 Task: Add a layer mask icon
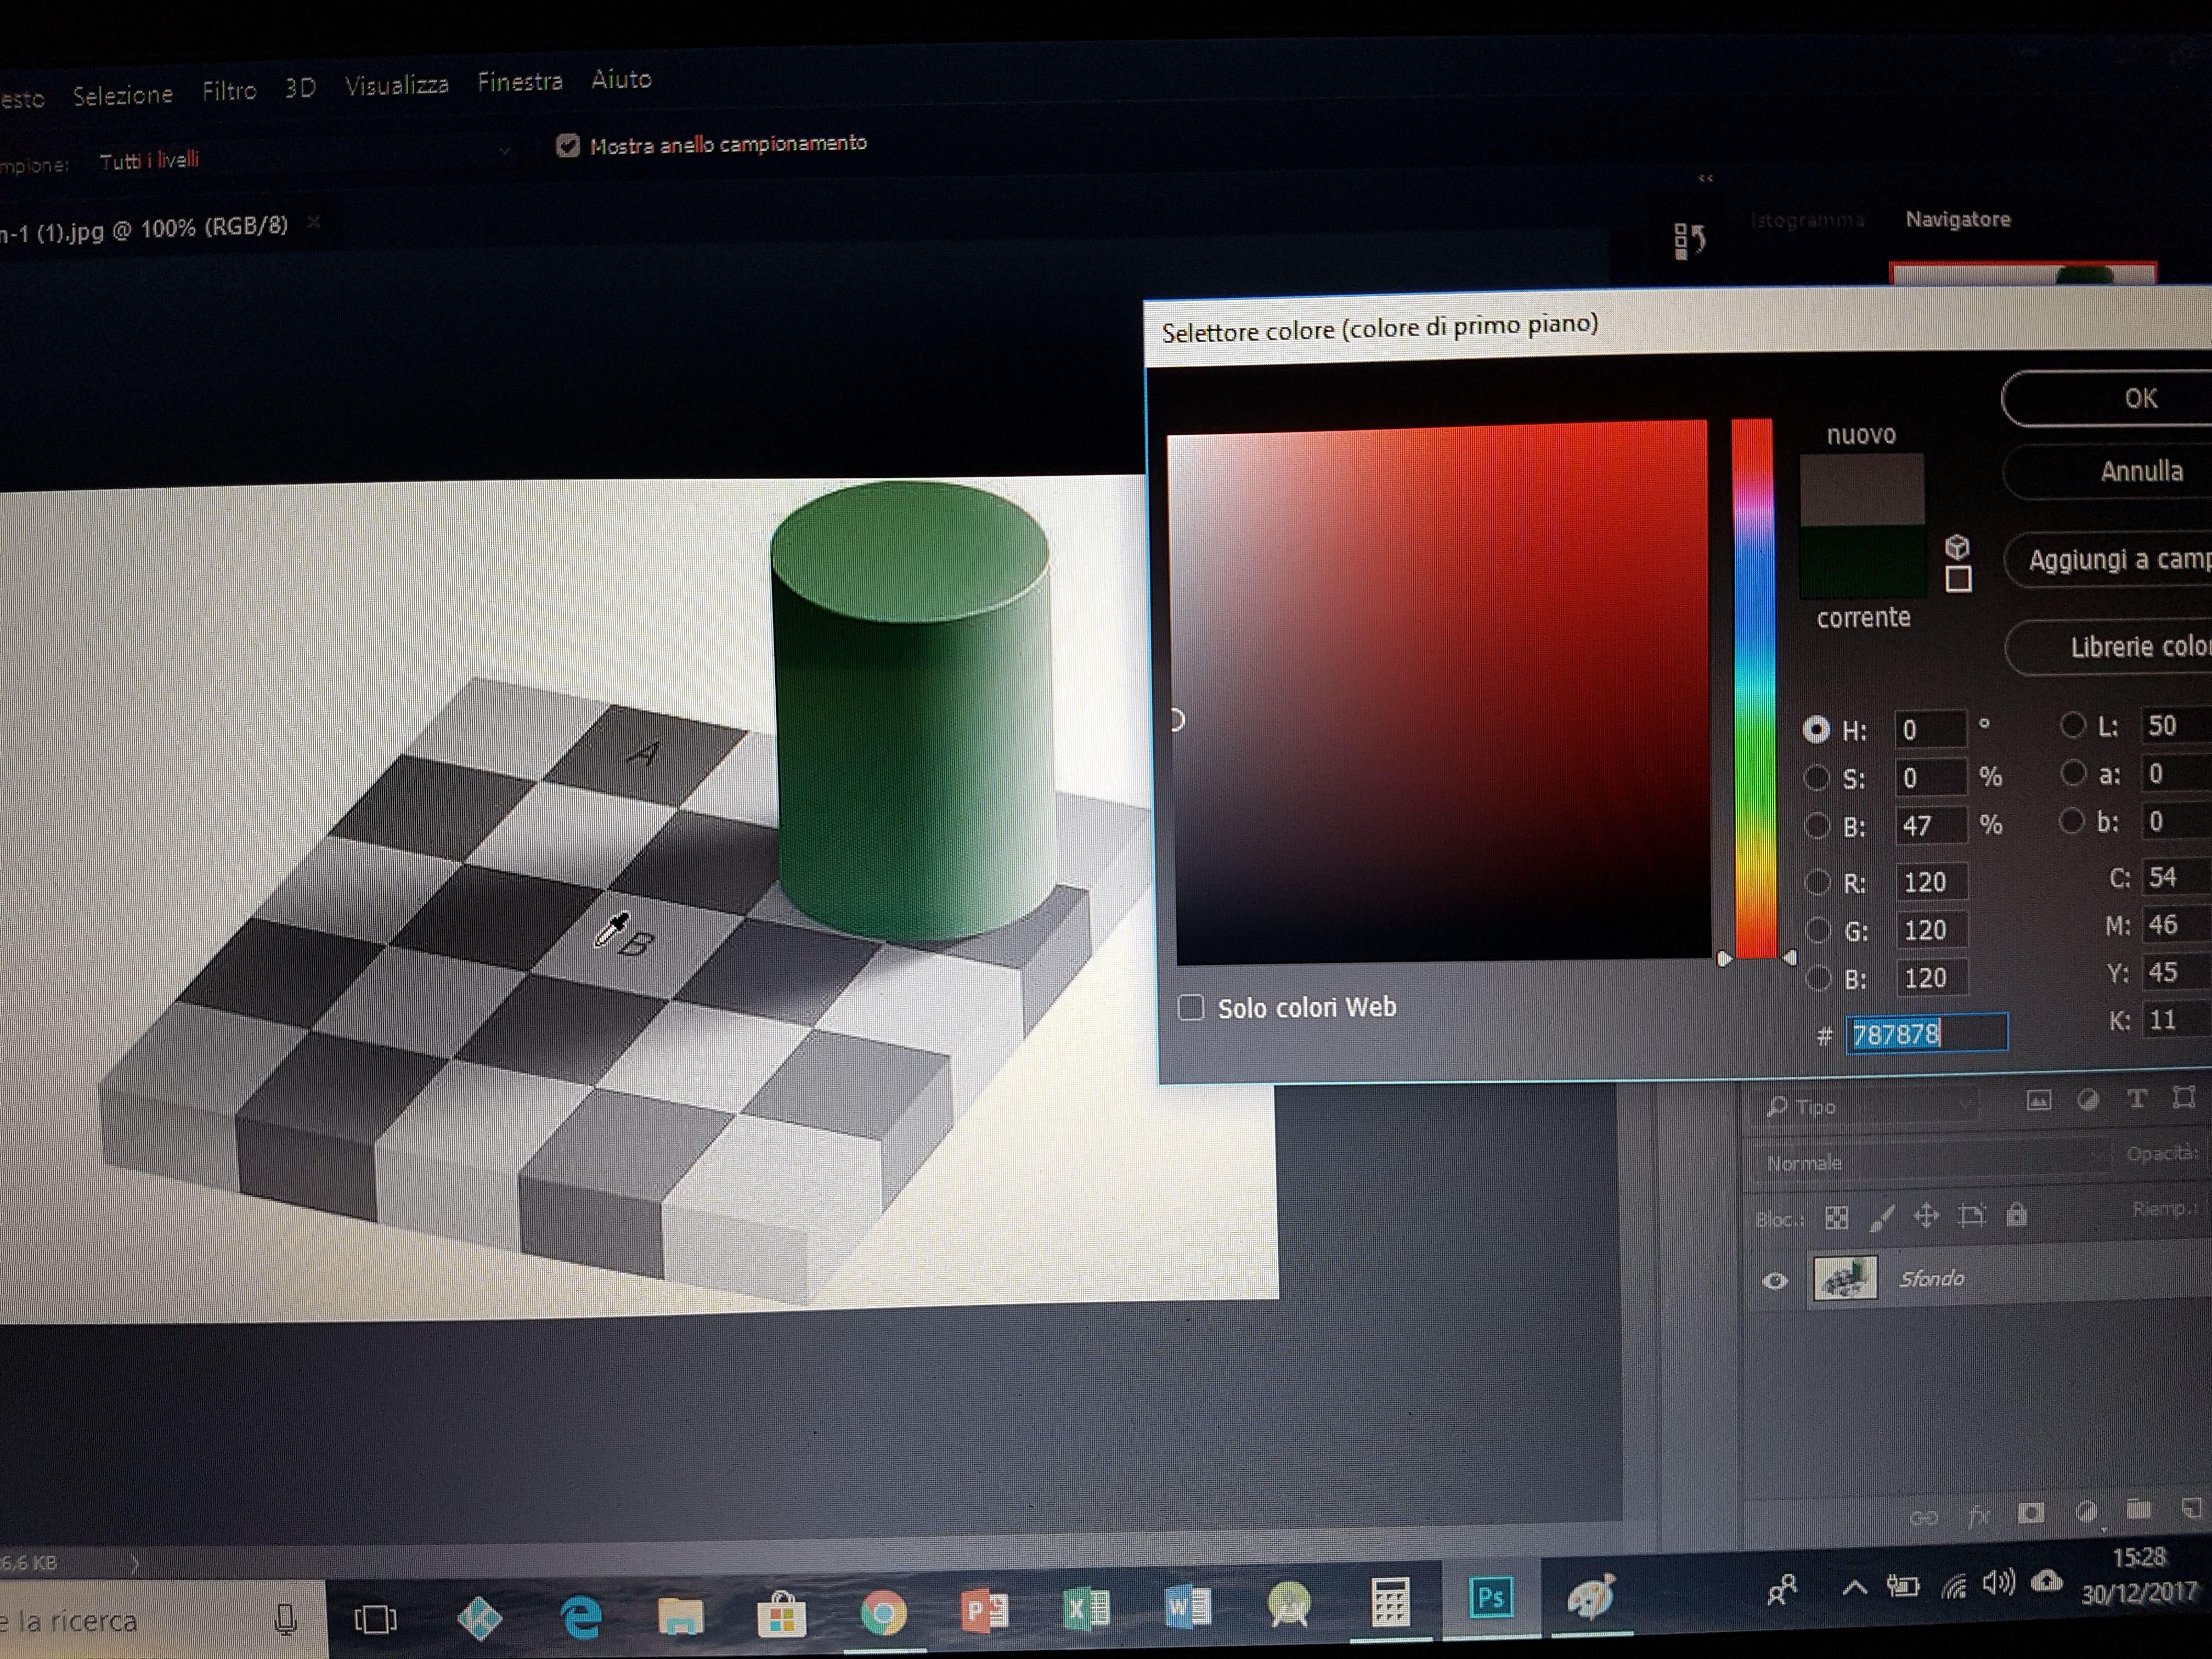point(2030,1513)
